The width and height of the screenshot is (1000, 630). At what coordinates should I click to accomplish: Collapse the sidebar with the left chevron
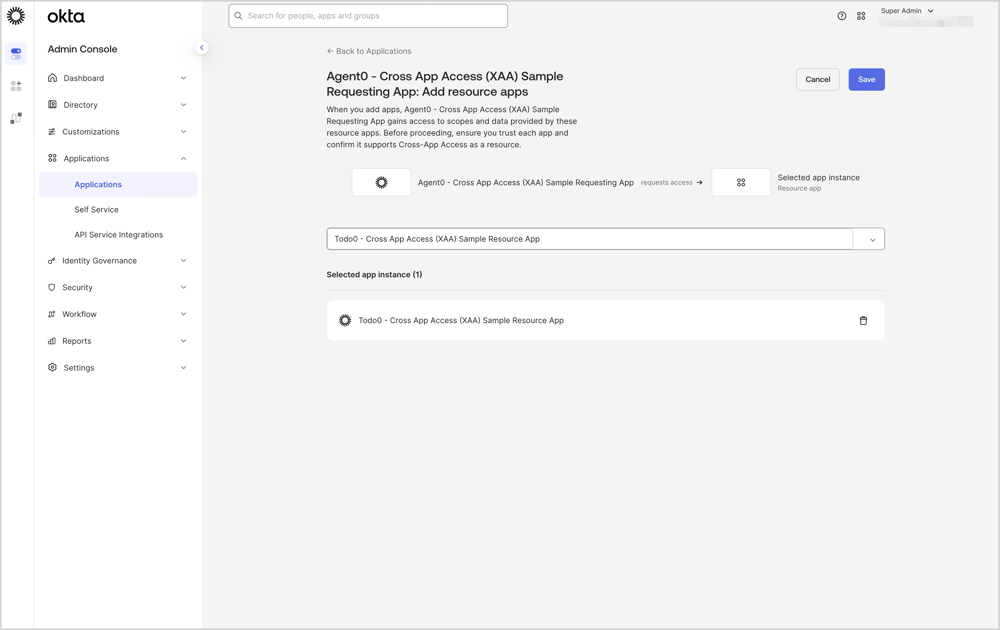coord(202,46)
